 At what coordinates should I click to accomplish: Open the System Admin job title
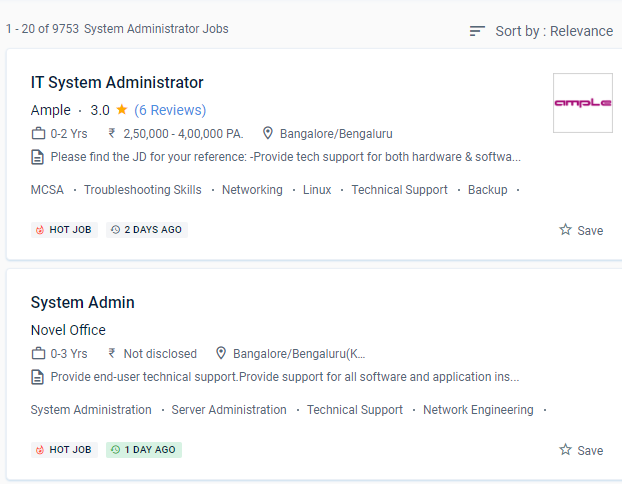click(x=83, y=303)
